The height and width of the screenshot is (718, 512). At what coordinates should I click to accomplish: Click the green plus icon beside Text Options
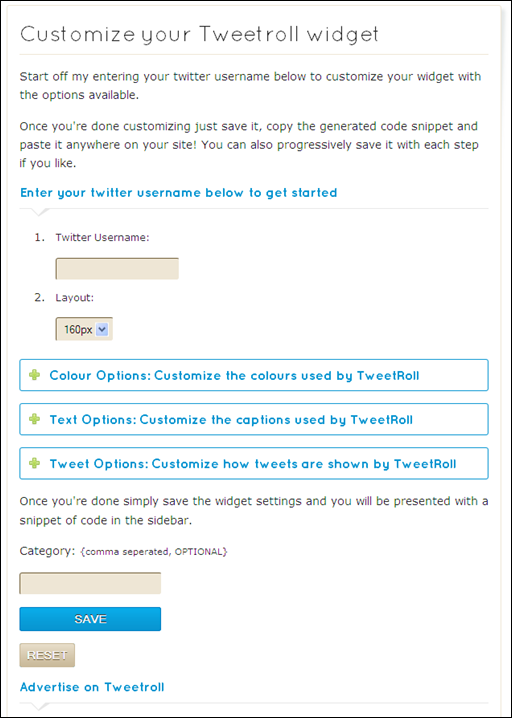coord(34,419)
